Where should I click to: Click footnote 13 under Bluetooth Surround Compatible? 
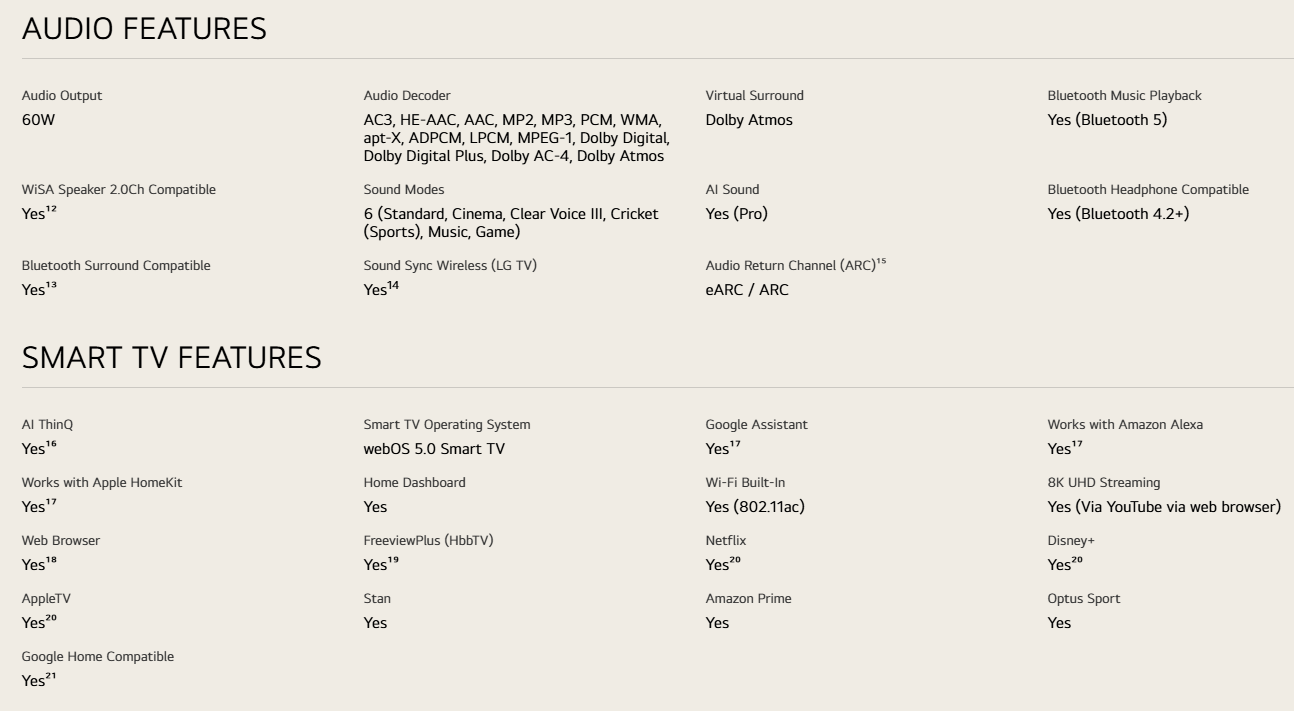coord(50,285)
